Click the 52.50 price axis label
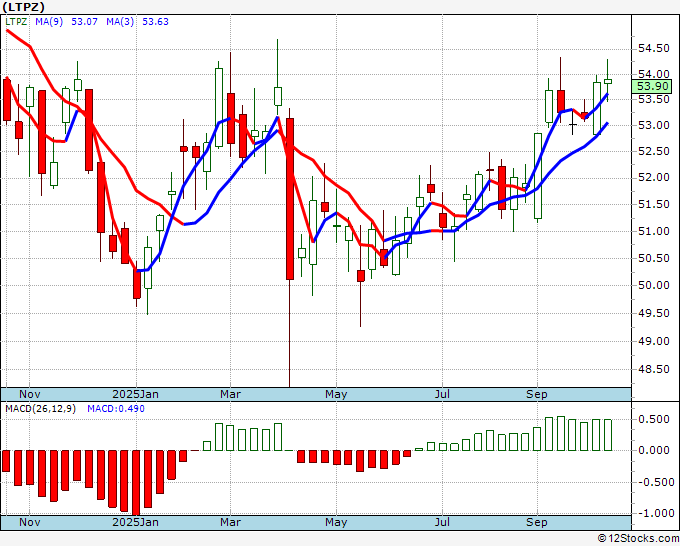The height and width of the screenshot is (546, 680). coord(654,151)
